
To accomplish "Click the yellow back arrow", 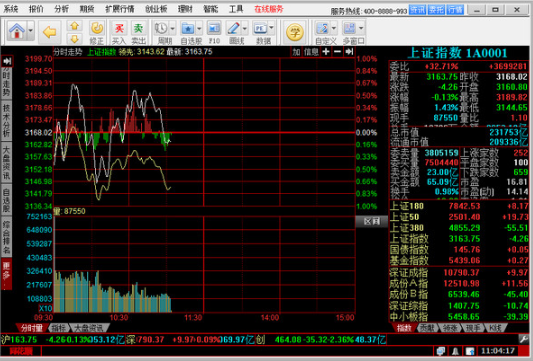I will point(50,32).
